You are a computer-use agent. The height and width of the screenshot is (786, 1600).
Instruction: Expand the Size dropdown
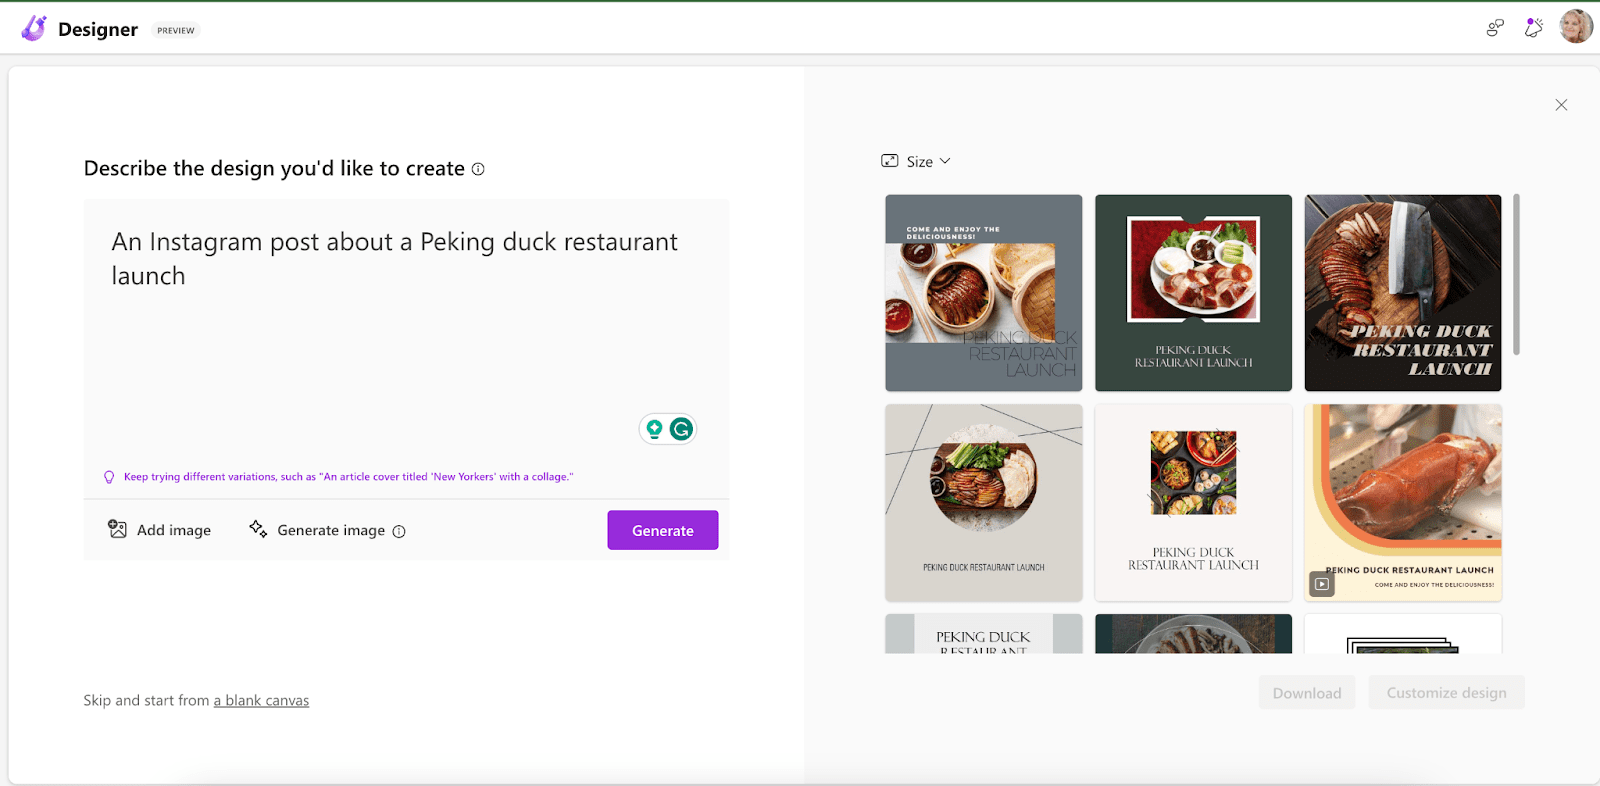pos(916,161)
